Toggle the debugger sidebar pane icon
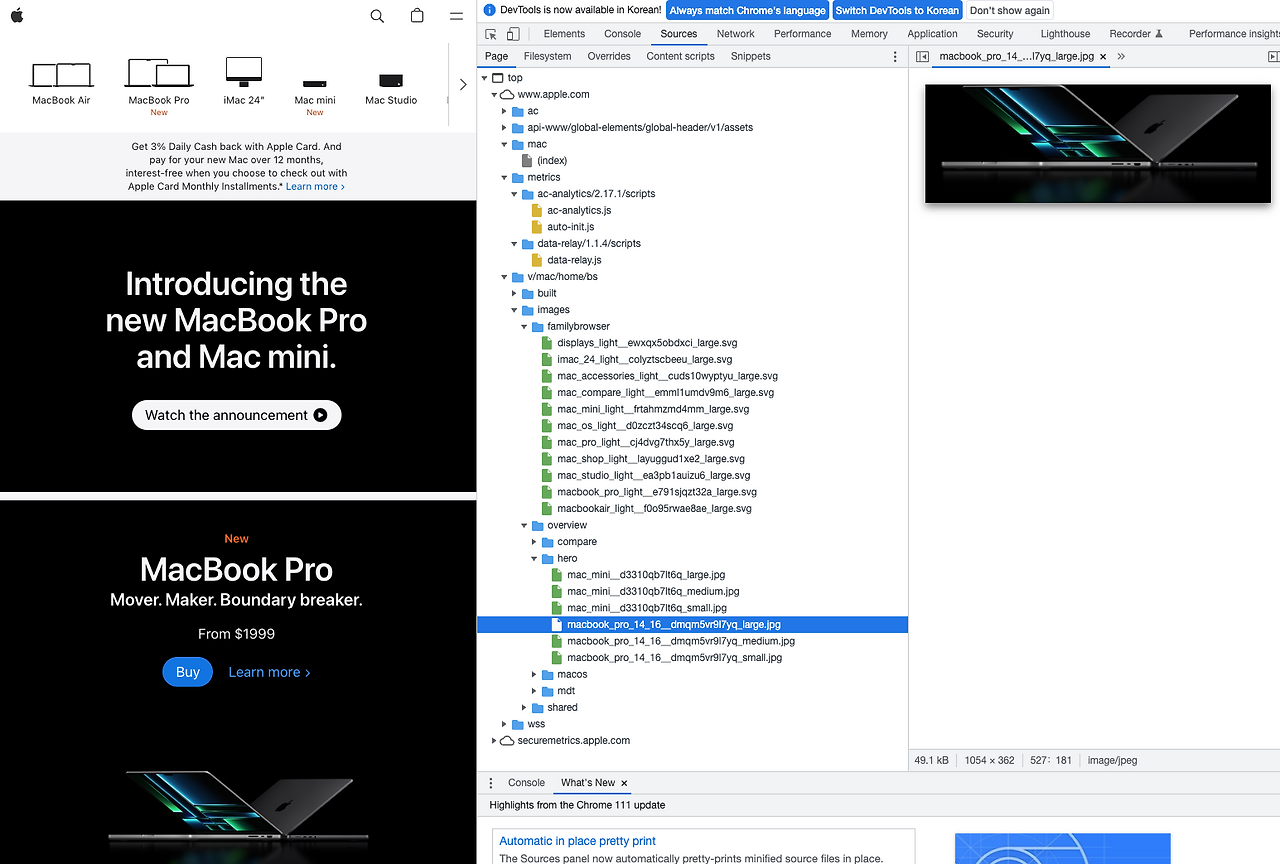The image size is (1280, 864). [1272, 57]
